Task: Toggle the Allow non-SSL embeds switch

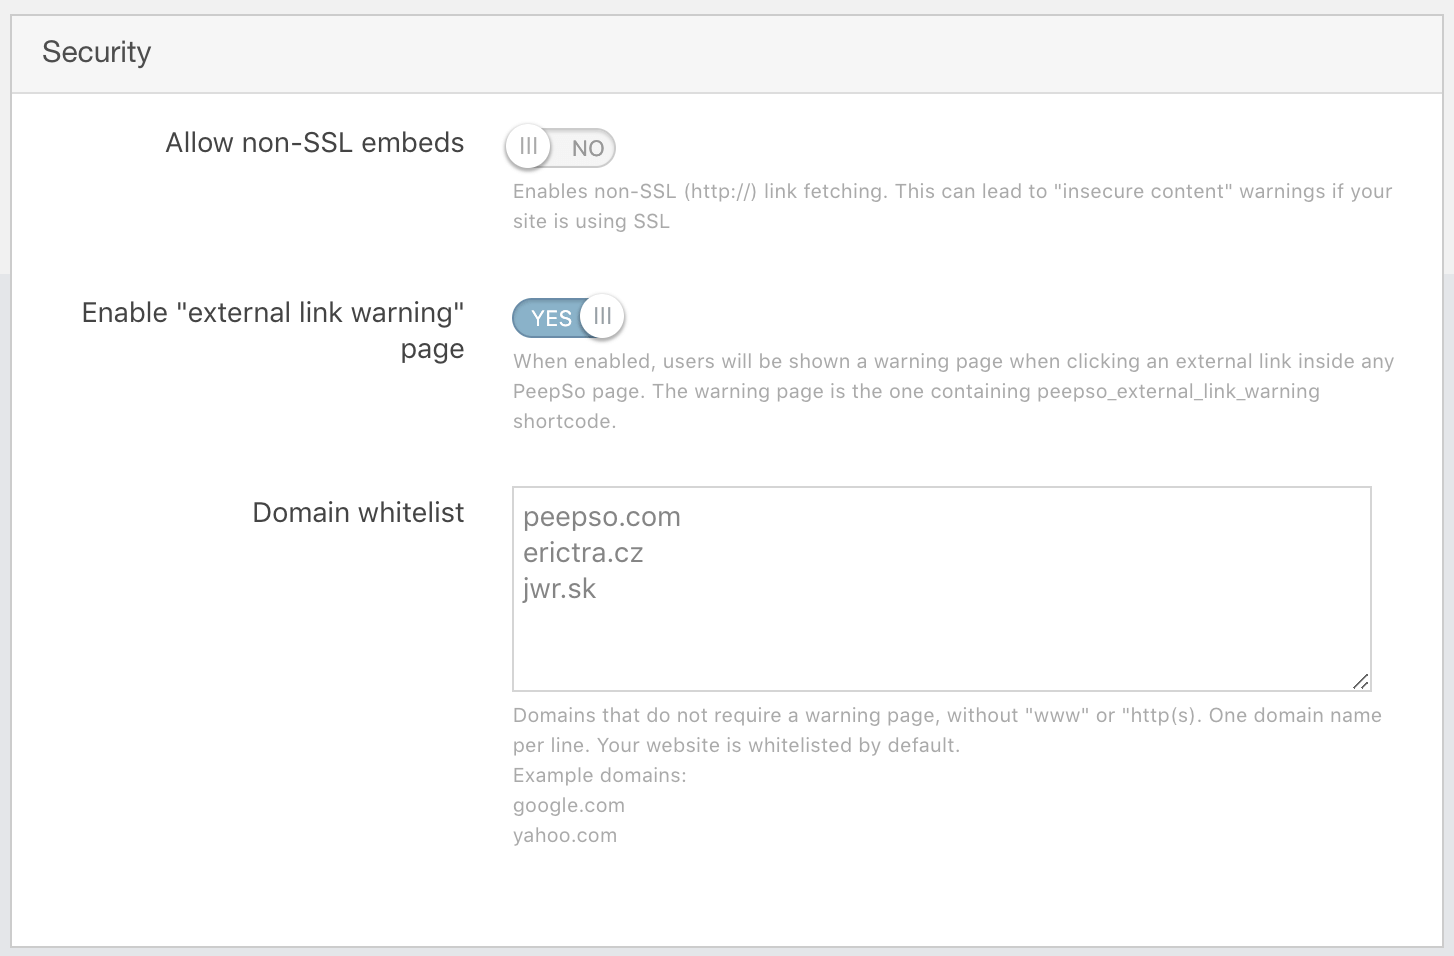Action: (560, 148)
